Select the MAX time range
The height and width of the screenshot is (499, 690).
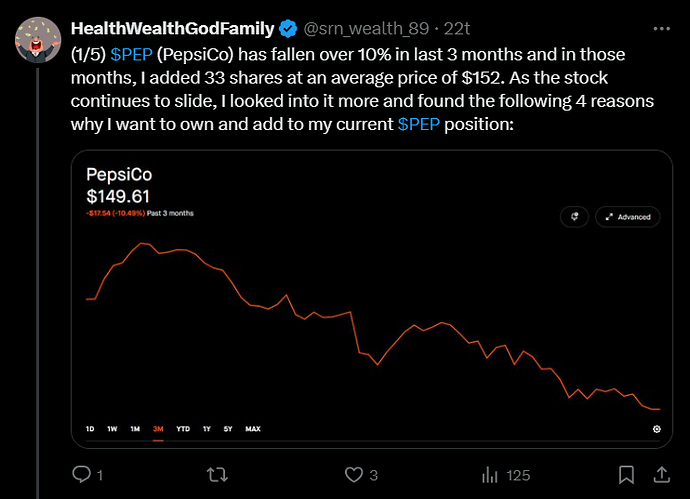253,429
